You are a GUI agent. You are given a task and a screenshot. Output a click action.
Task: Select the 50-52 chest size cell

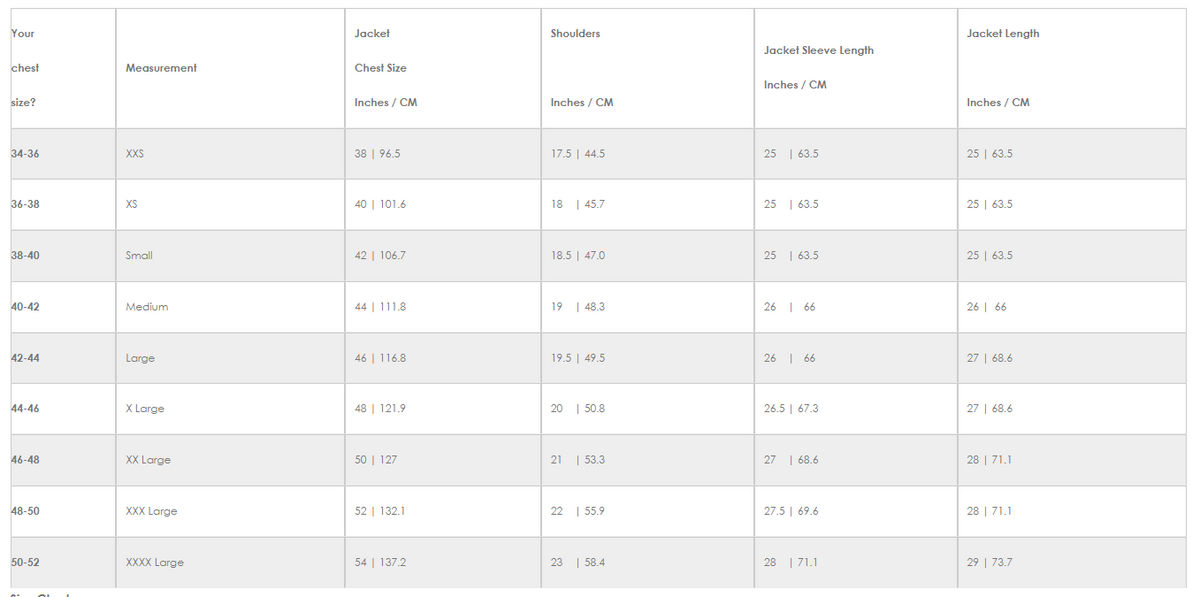click(26, 563)
